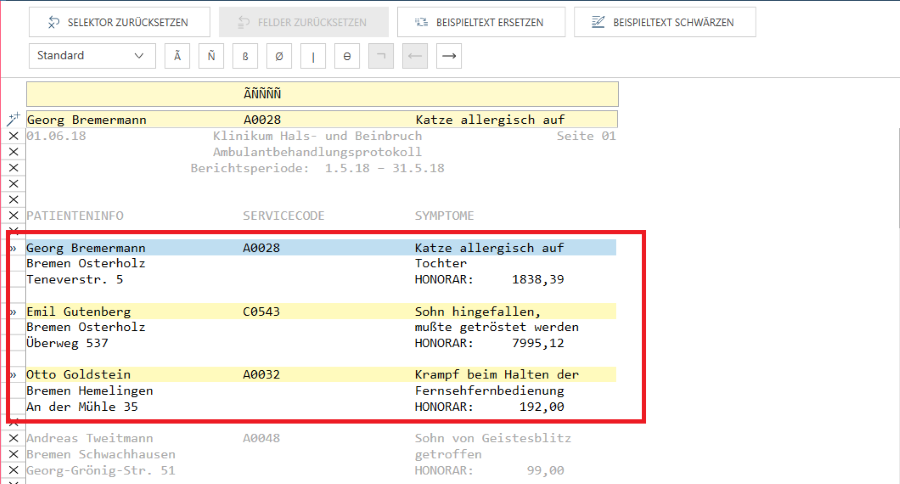Click Beispieltext schwärzen button

pyautogui.click(x=671, y=22)
